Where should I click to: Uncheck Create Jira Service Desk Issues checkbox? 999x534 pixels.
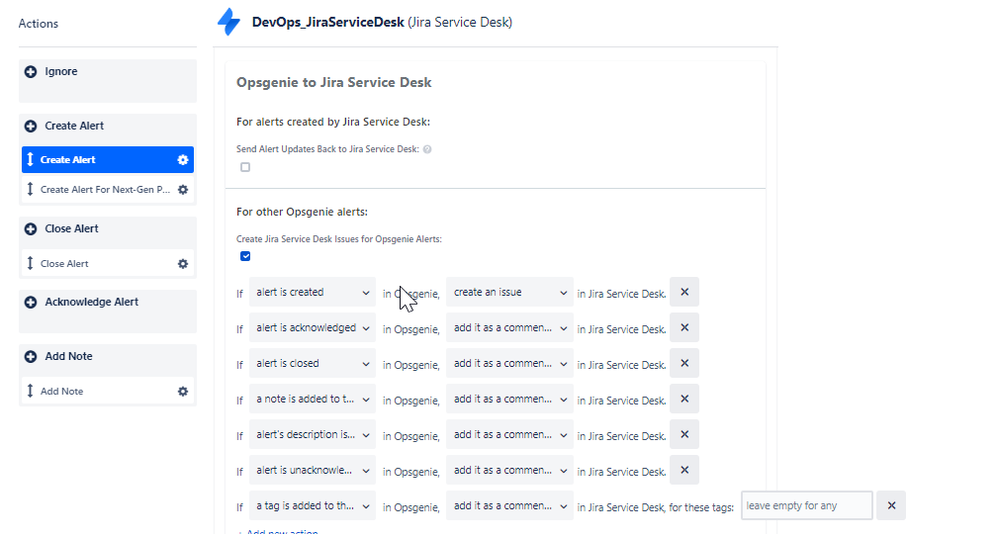coord(245,256)
